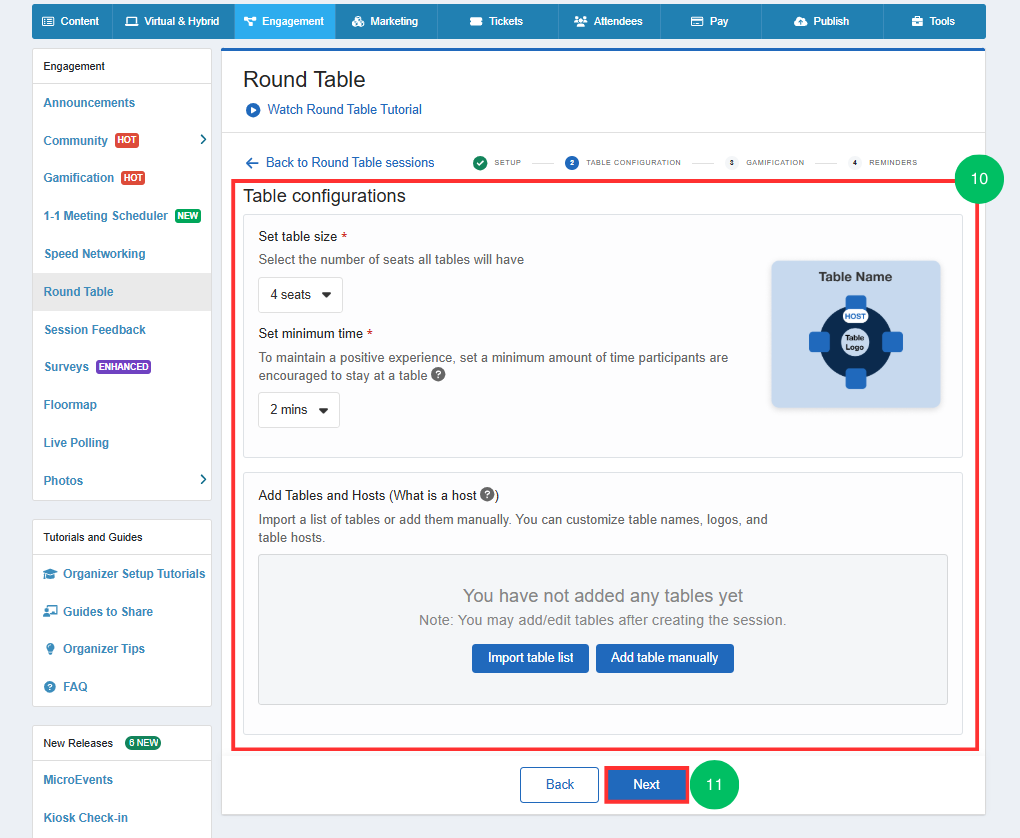
Task: Click Add table manually button
Action: 664,658
